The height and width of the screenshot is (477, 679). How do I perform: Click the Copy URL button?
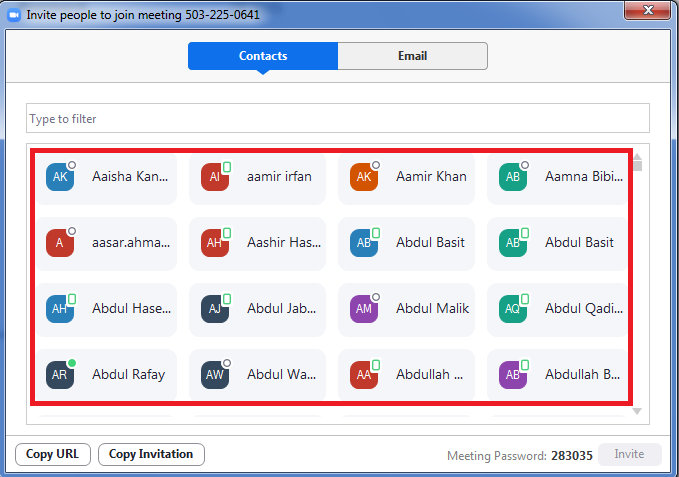pos(53,454)
